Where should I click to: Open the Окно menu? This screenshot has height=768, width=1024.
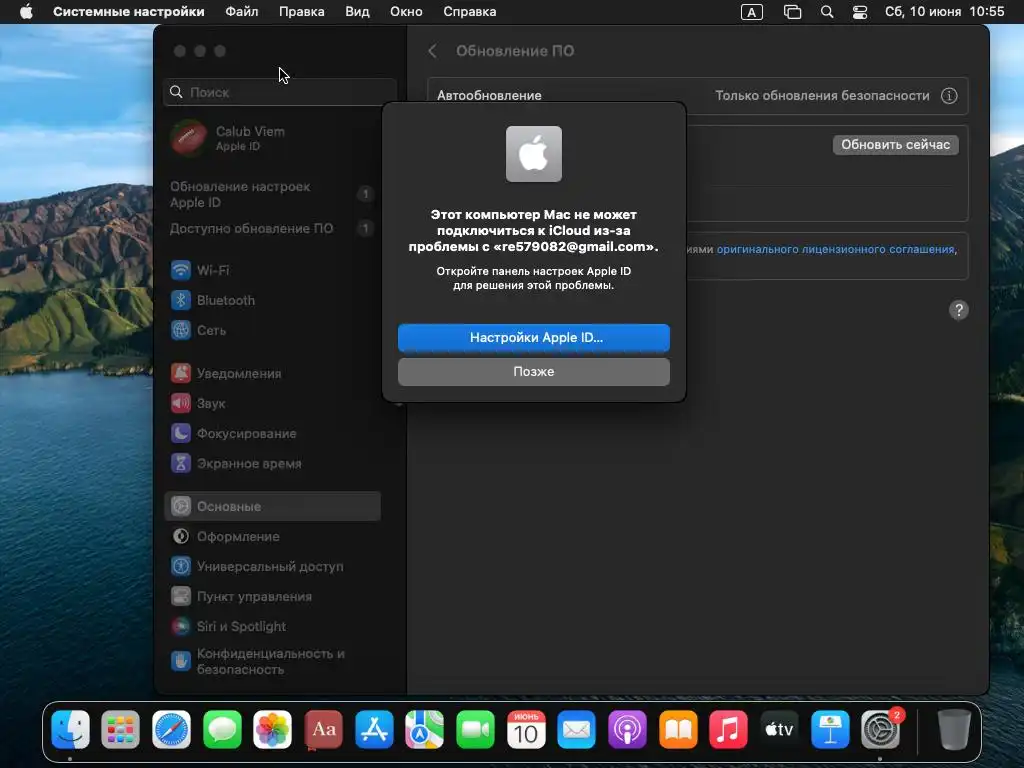click(406, 12)
